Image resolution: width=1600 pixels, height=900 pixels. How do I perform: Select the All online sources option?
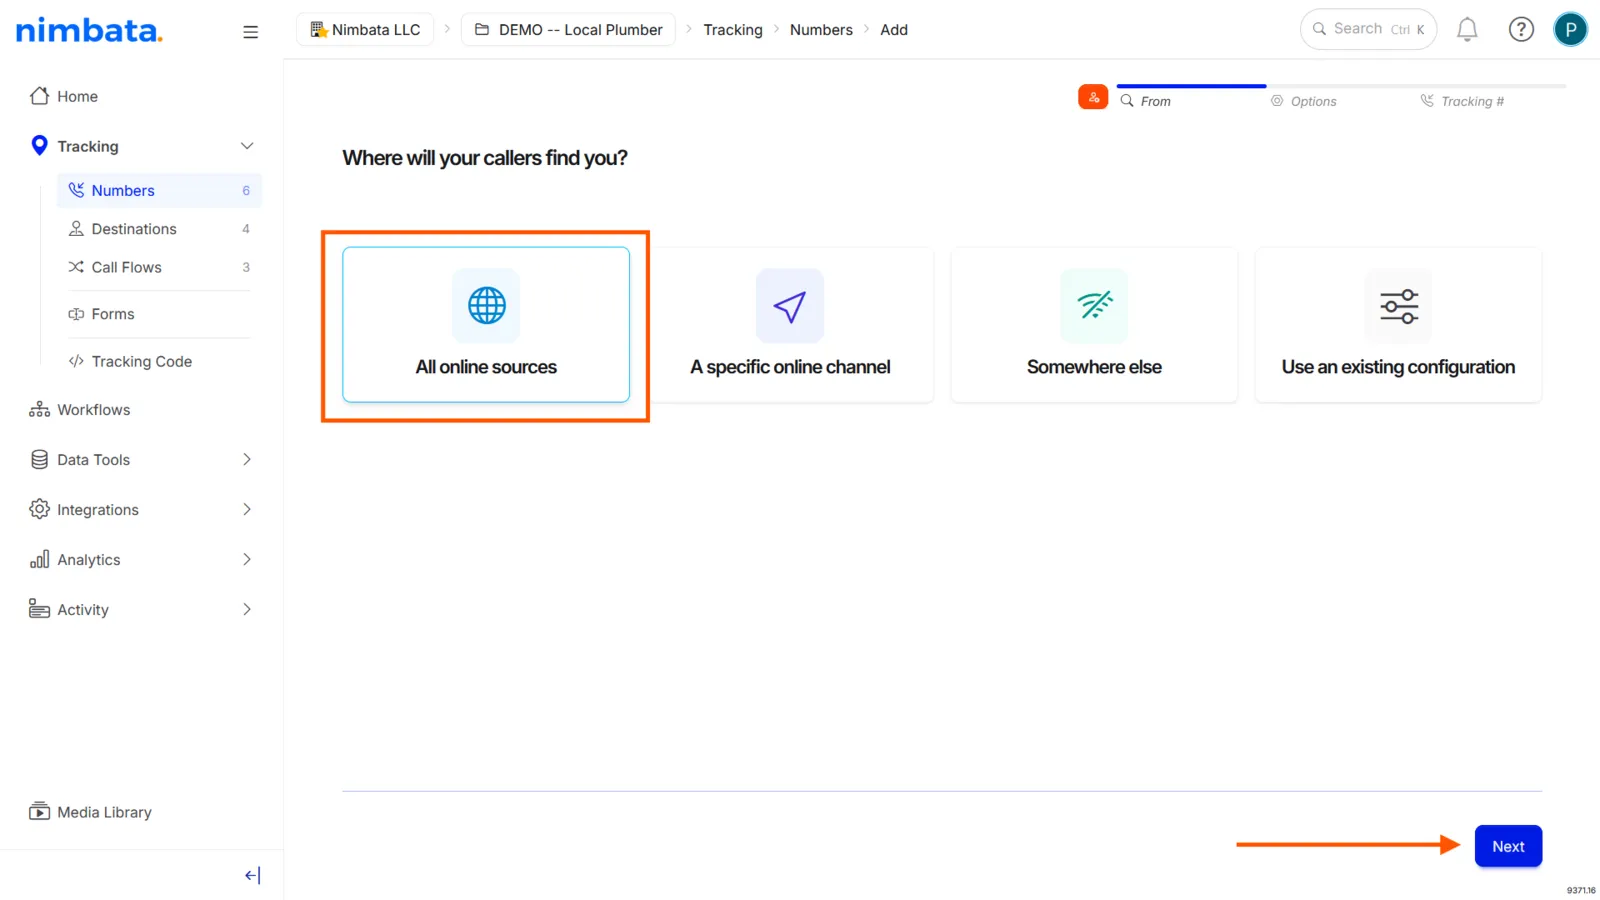486,325
